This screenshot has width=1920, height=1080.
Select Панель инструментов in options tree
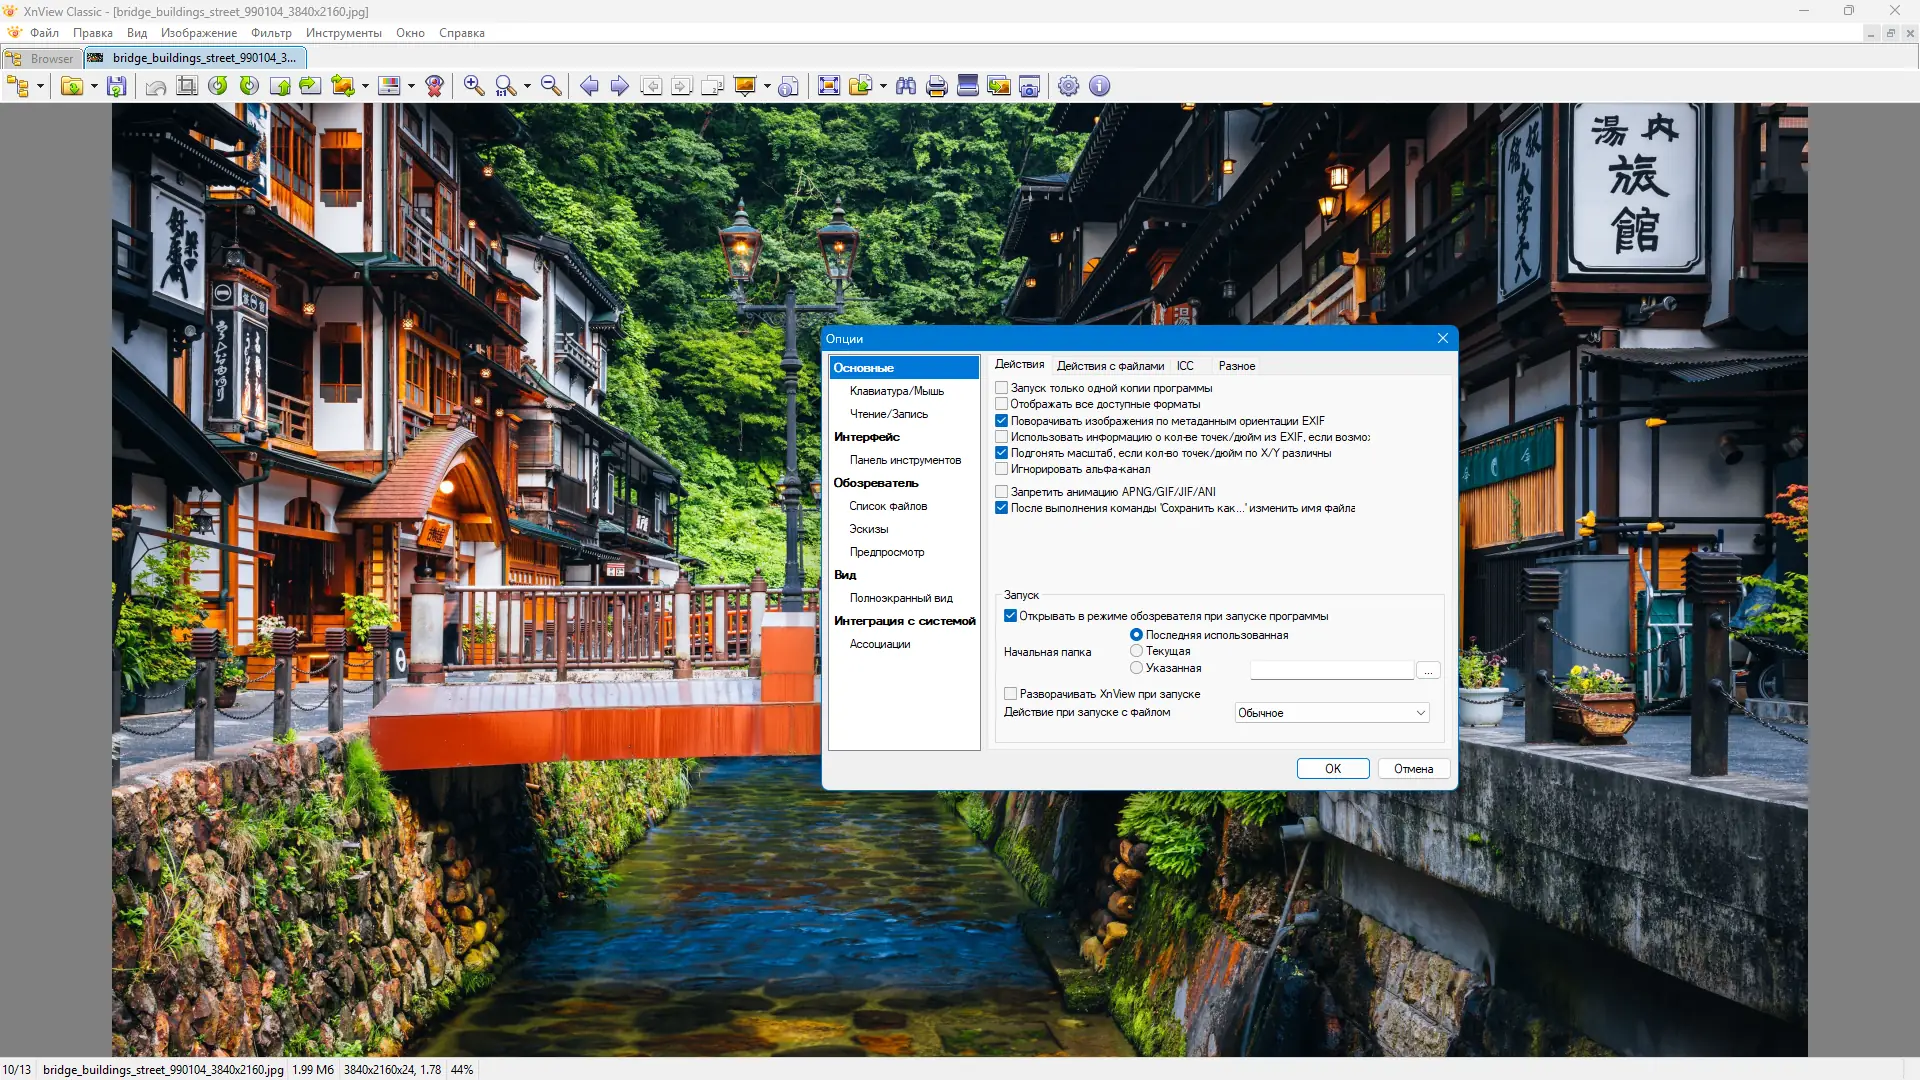(905, 460)
